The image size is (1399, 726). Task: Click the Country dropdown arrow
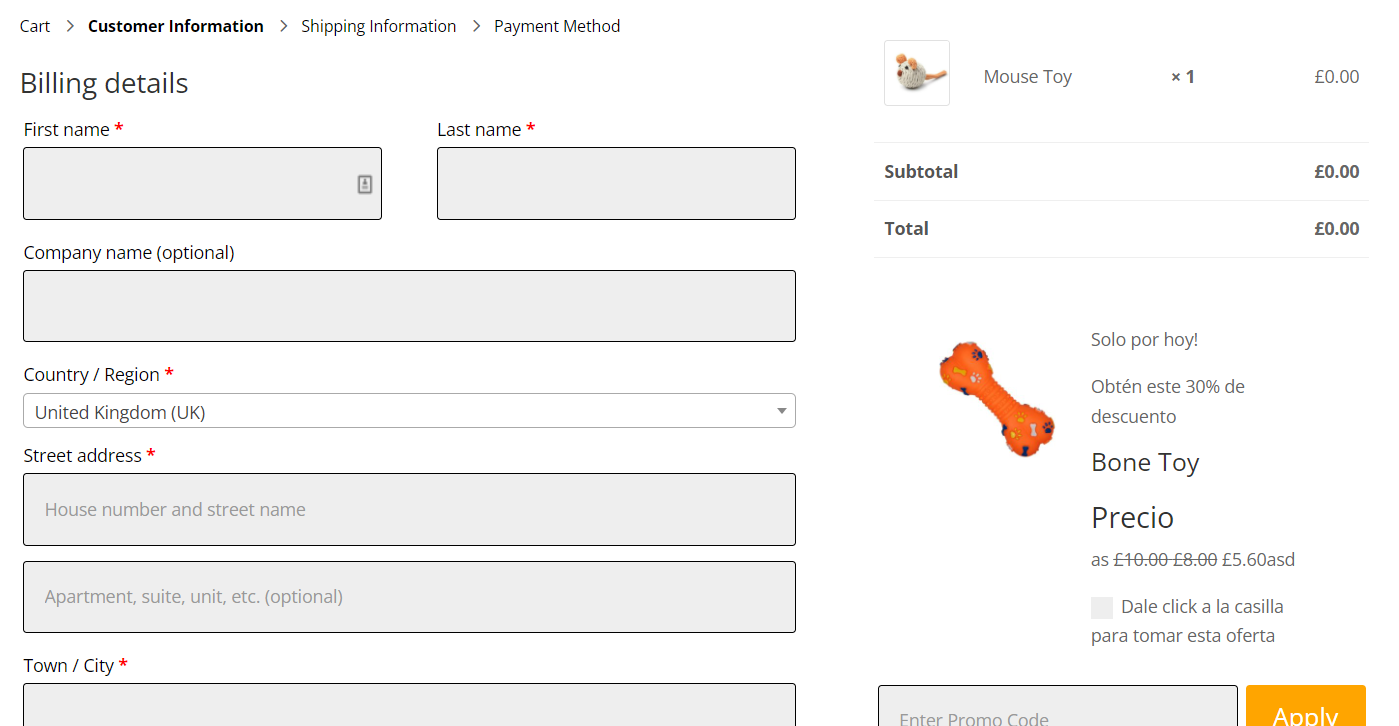point(782,411)
